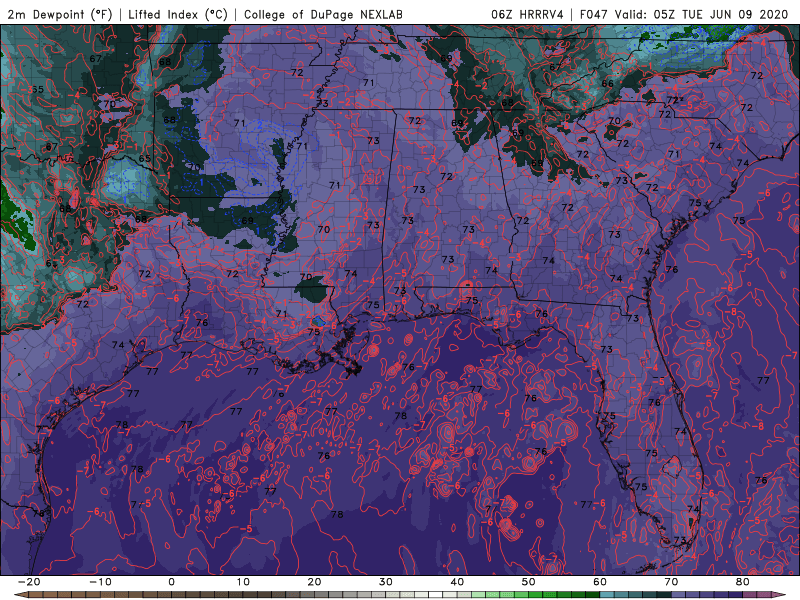
Task: Click the "60" color scale label
Action: [x=600, y=582]
